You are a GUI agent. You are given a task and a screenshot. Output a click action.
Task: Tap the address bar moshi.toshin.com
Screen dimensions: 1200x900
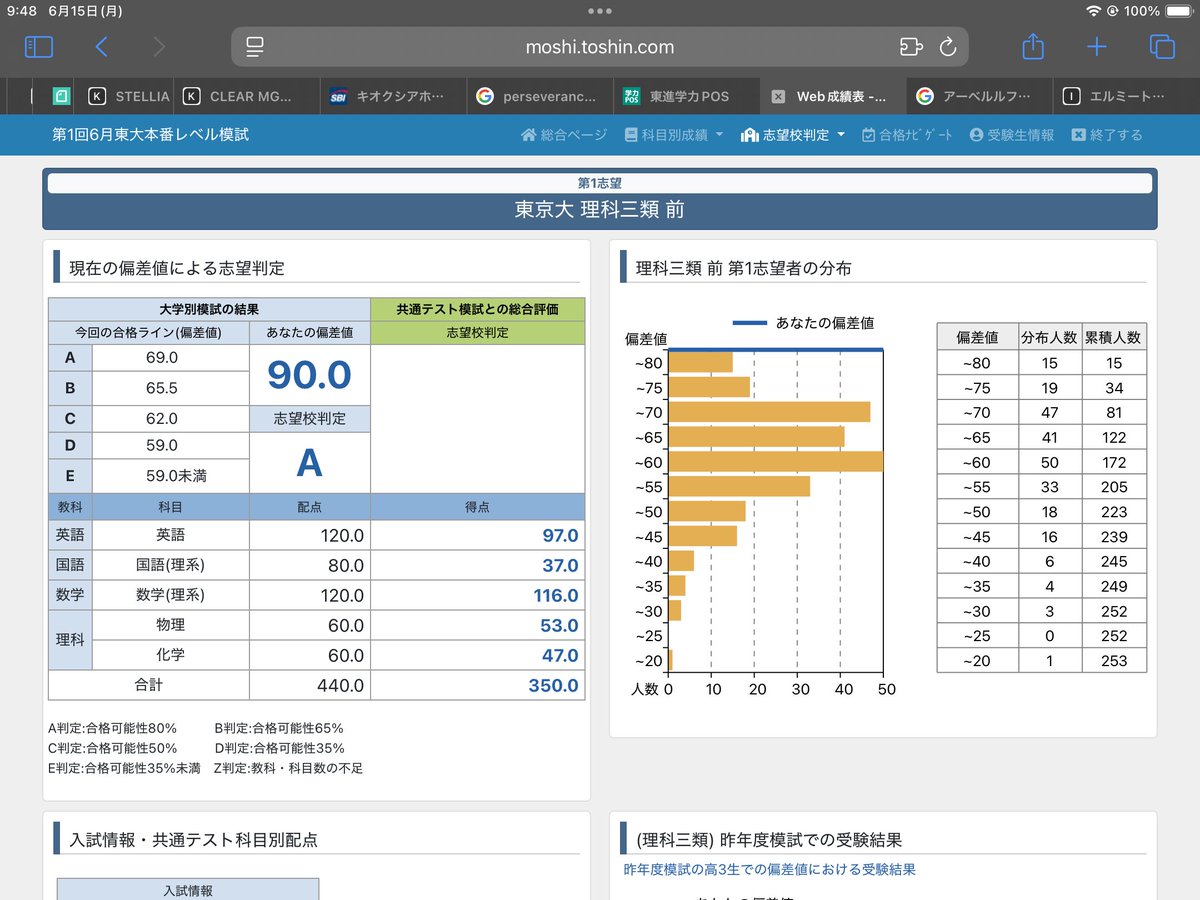click(x=600, y=47)
